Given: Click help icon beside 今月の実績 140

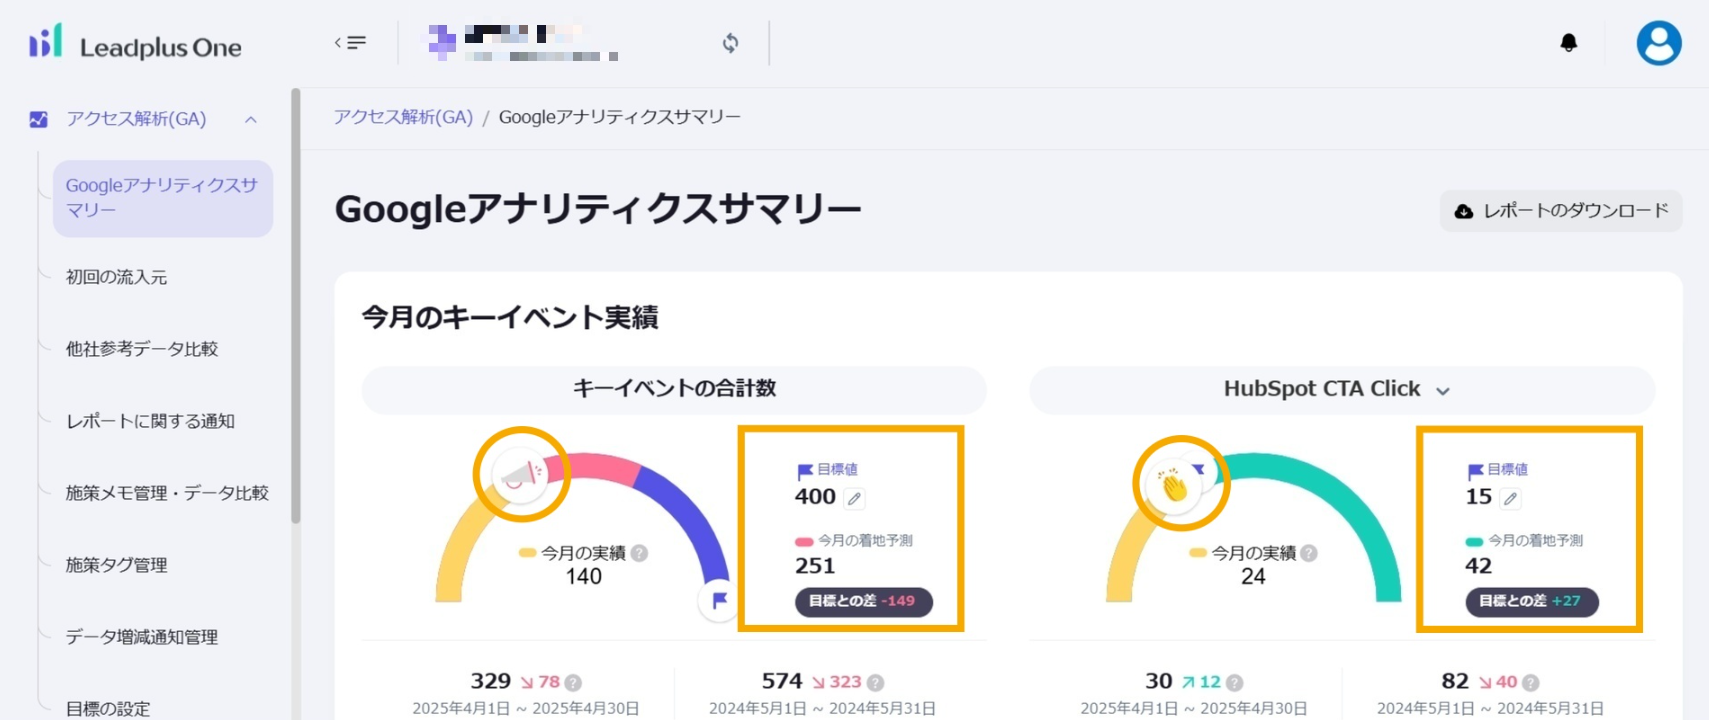Looking at the screenshot, I should coord(640,553).
